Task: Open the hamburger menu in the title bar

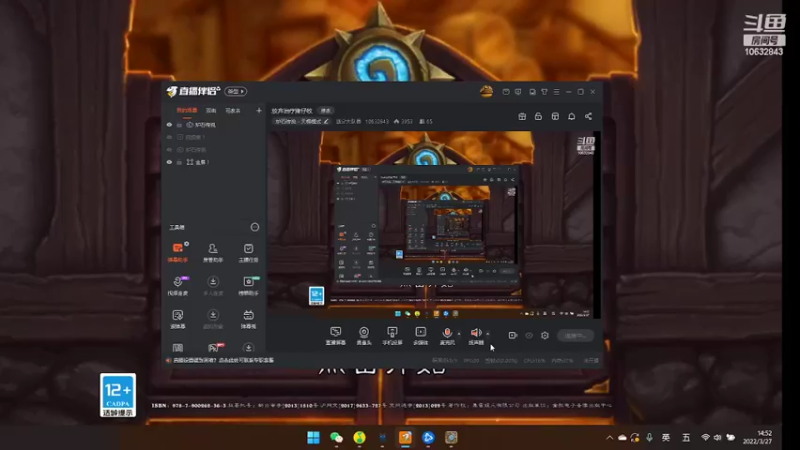Action: tap(557, 92)
